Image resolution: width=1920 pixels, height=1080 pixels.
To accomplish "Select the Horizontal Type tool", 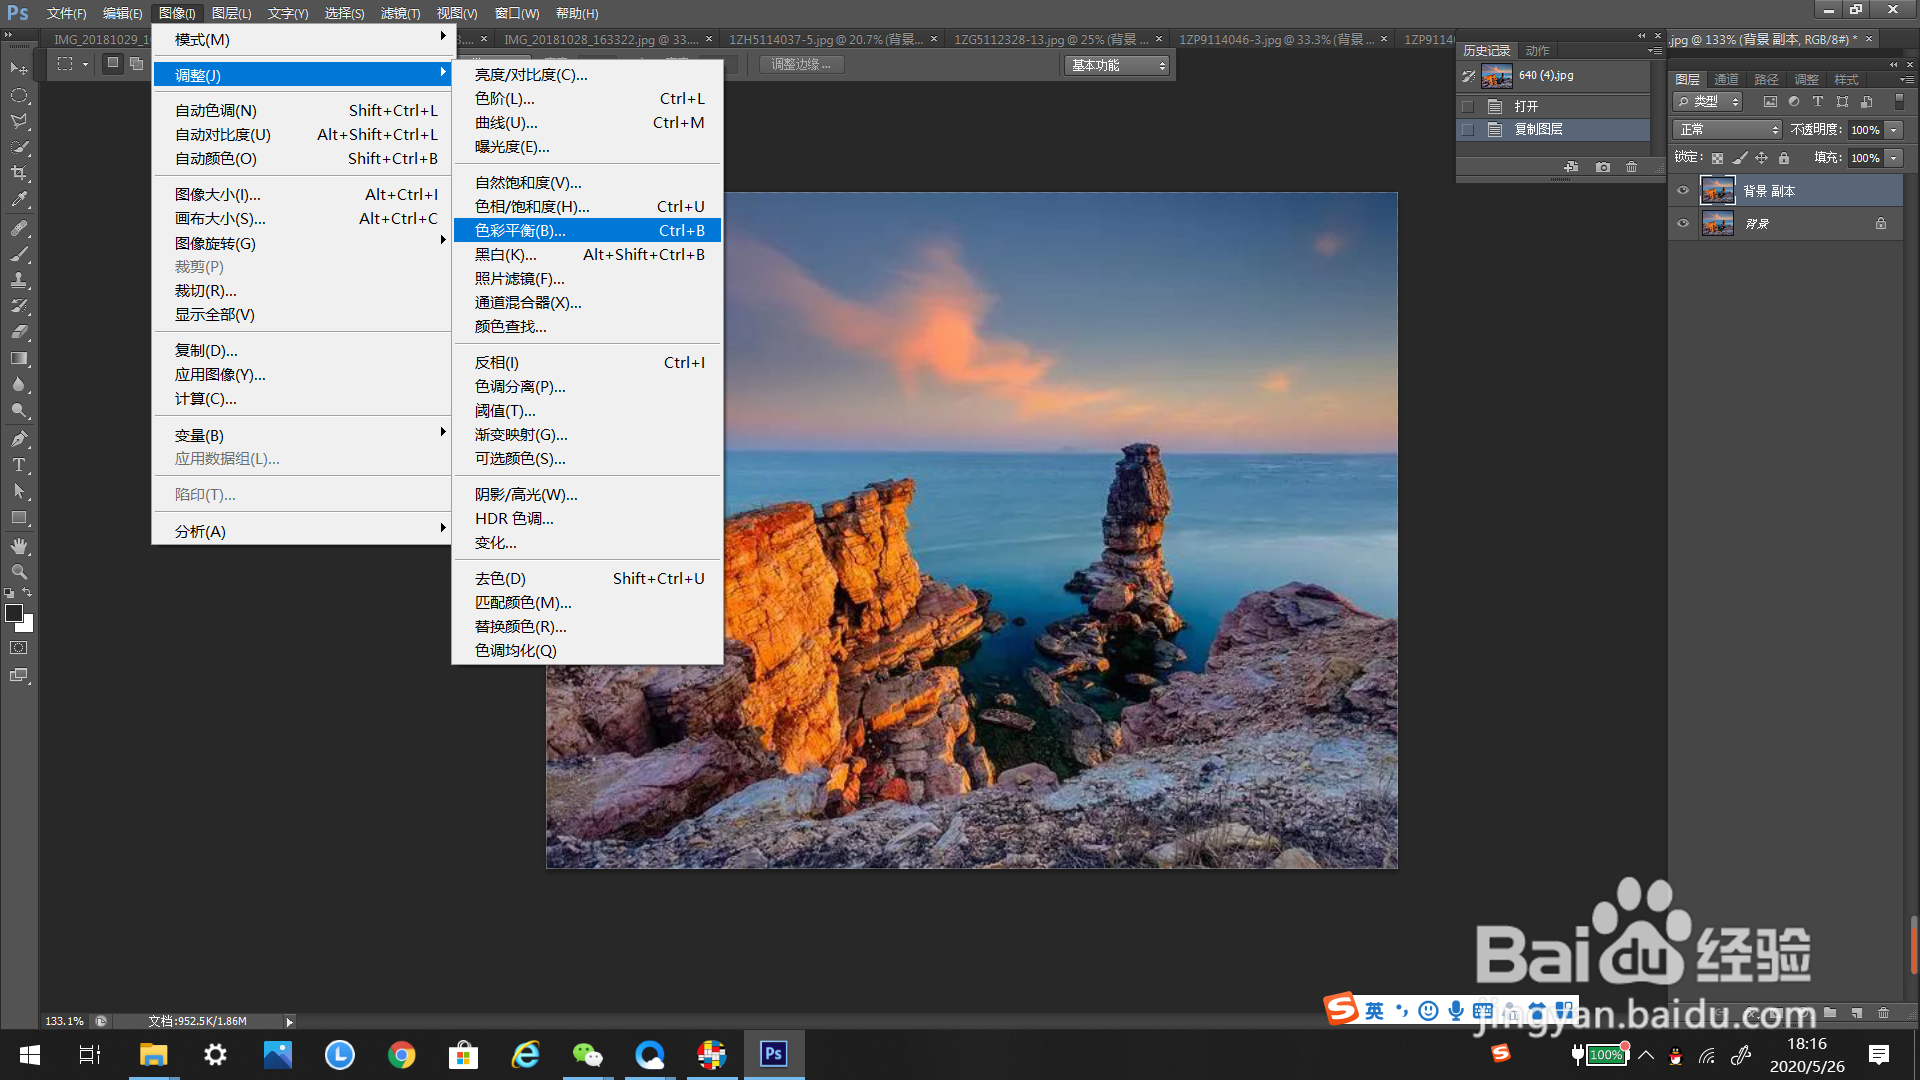I will [x=19, y=465].
